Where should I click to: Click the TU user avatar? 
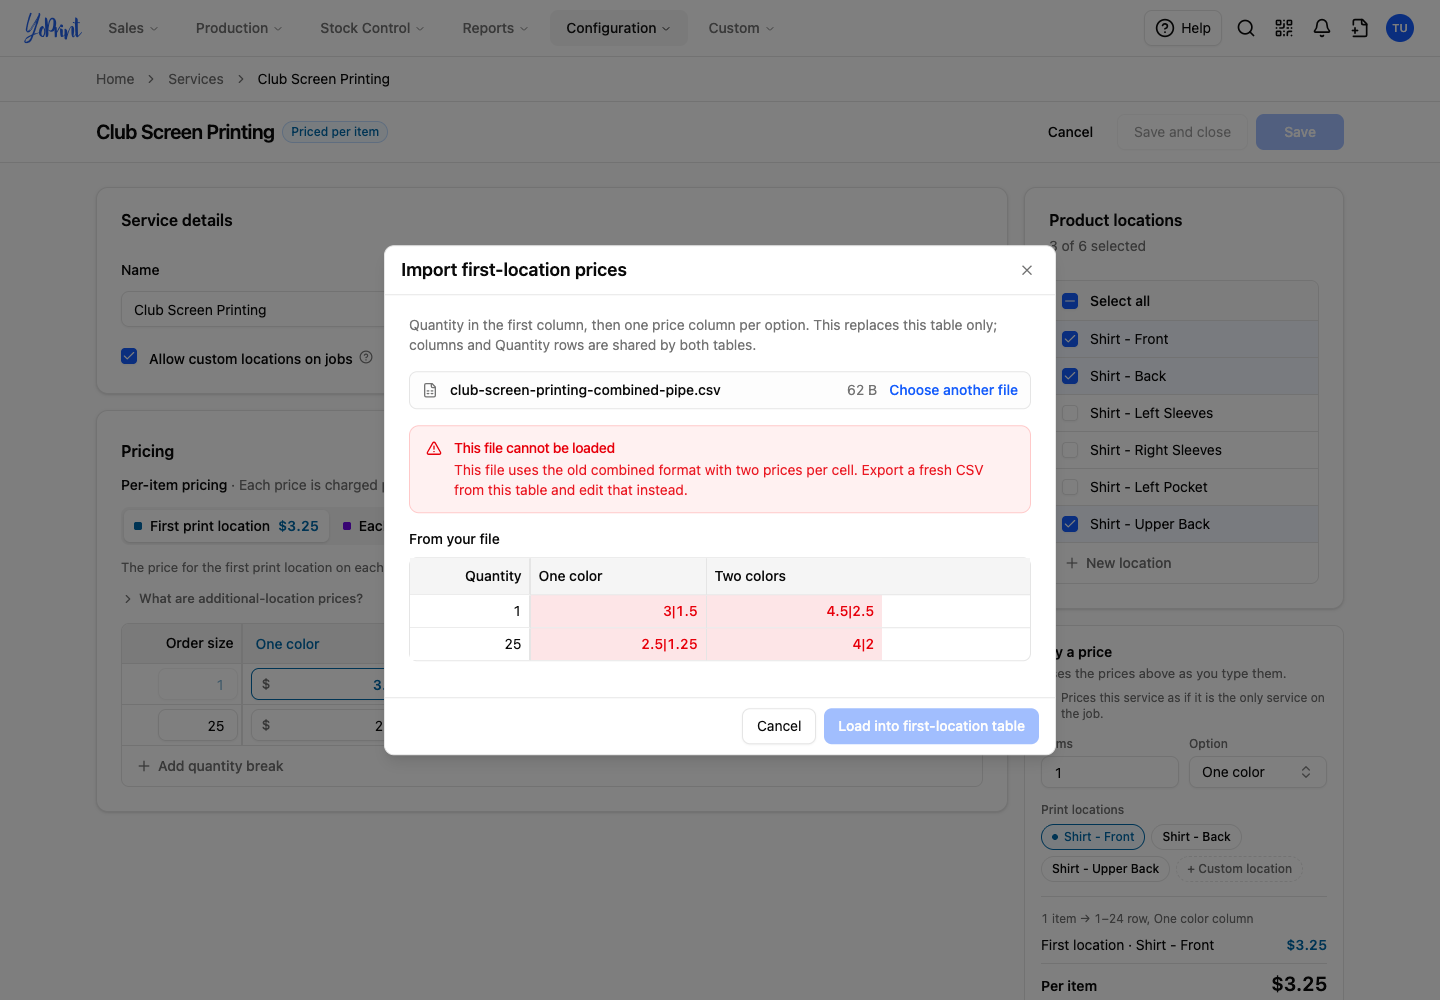tap(1400, 28)
